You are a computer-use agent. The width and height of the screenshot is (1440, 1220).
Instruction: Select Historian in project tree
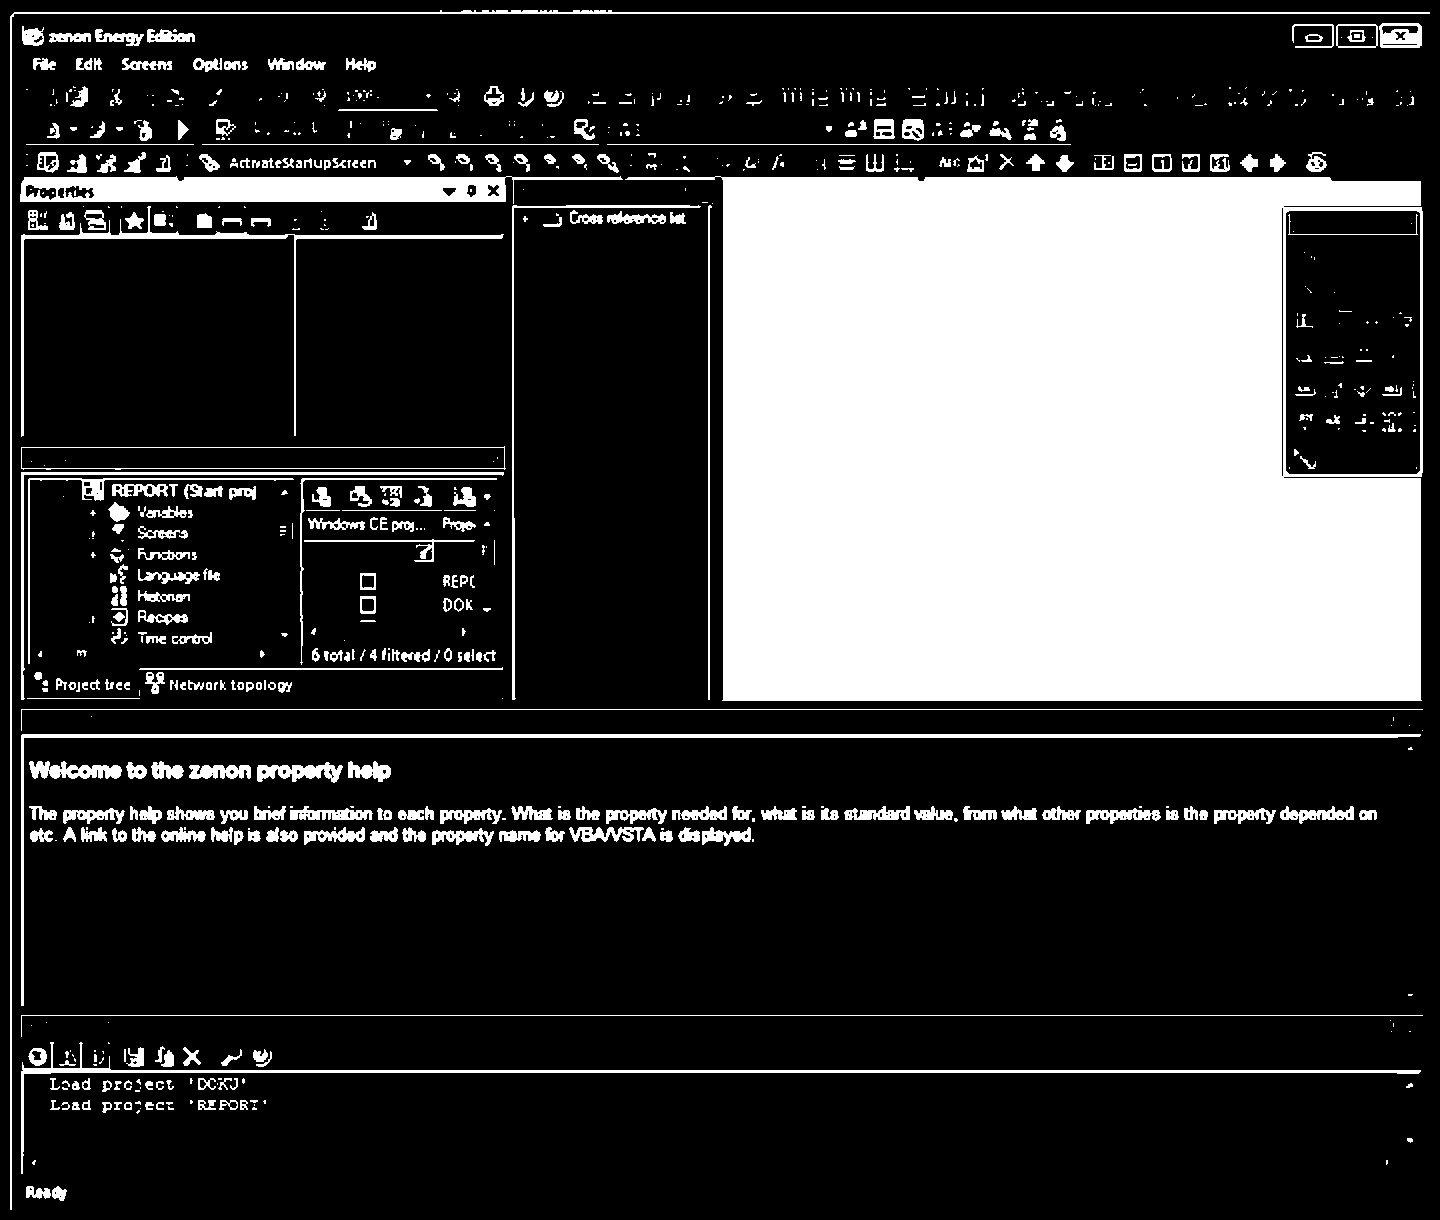click(x=163, y=596)
